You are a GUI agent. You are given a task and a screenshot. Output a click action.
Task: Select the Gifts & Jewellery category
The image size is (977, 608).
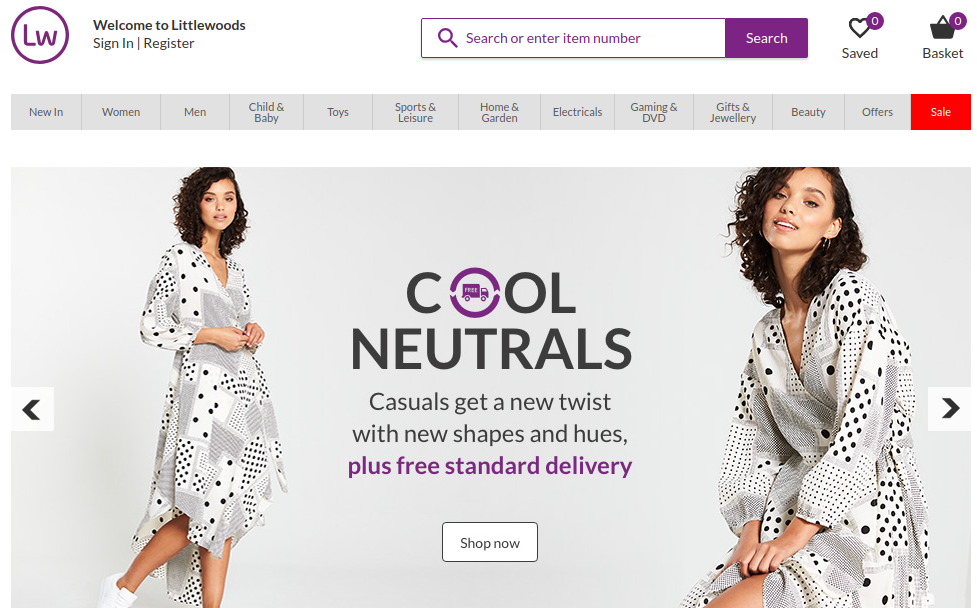pyautogui.click(x=733, y=112)
